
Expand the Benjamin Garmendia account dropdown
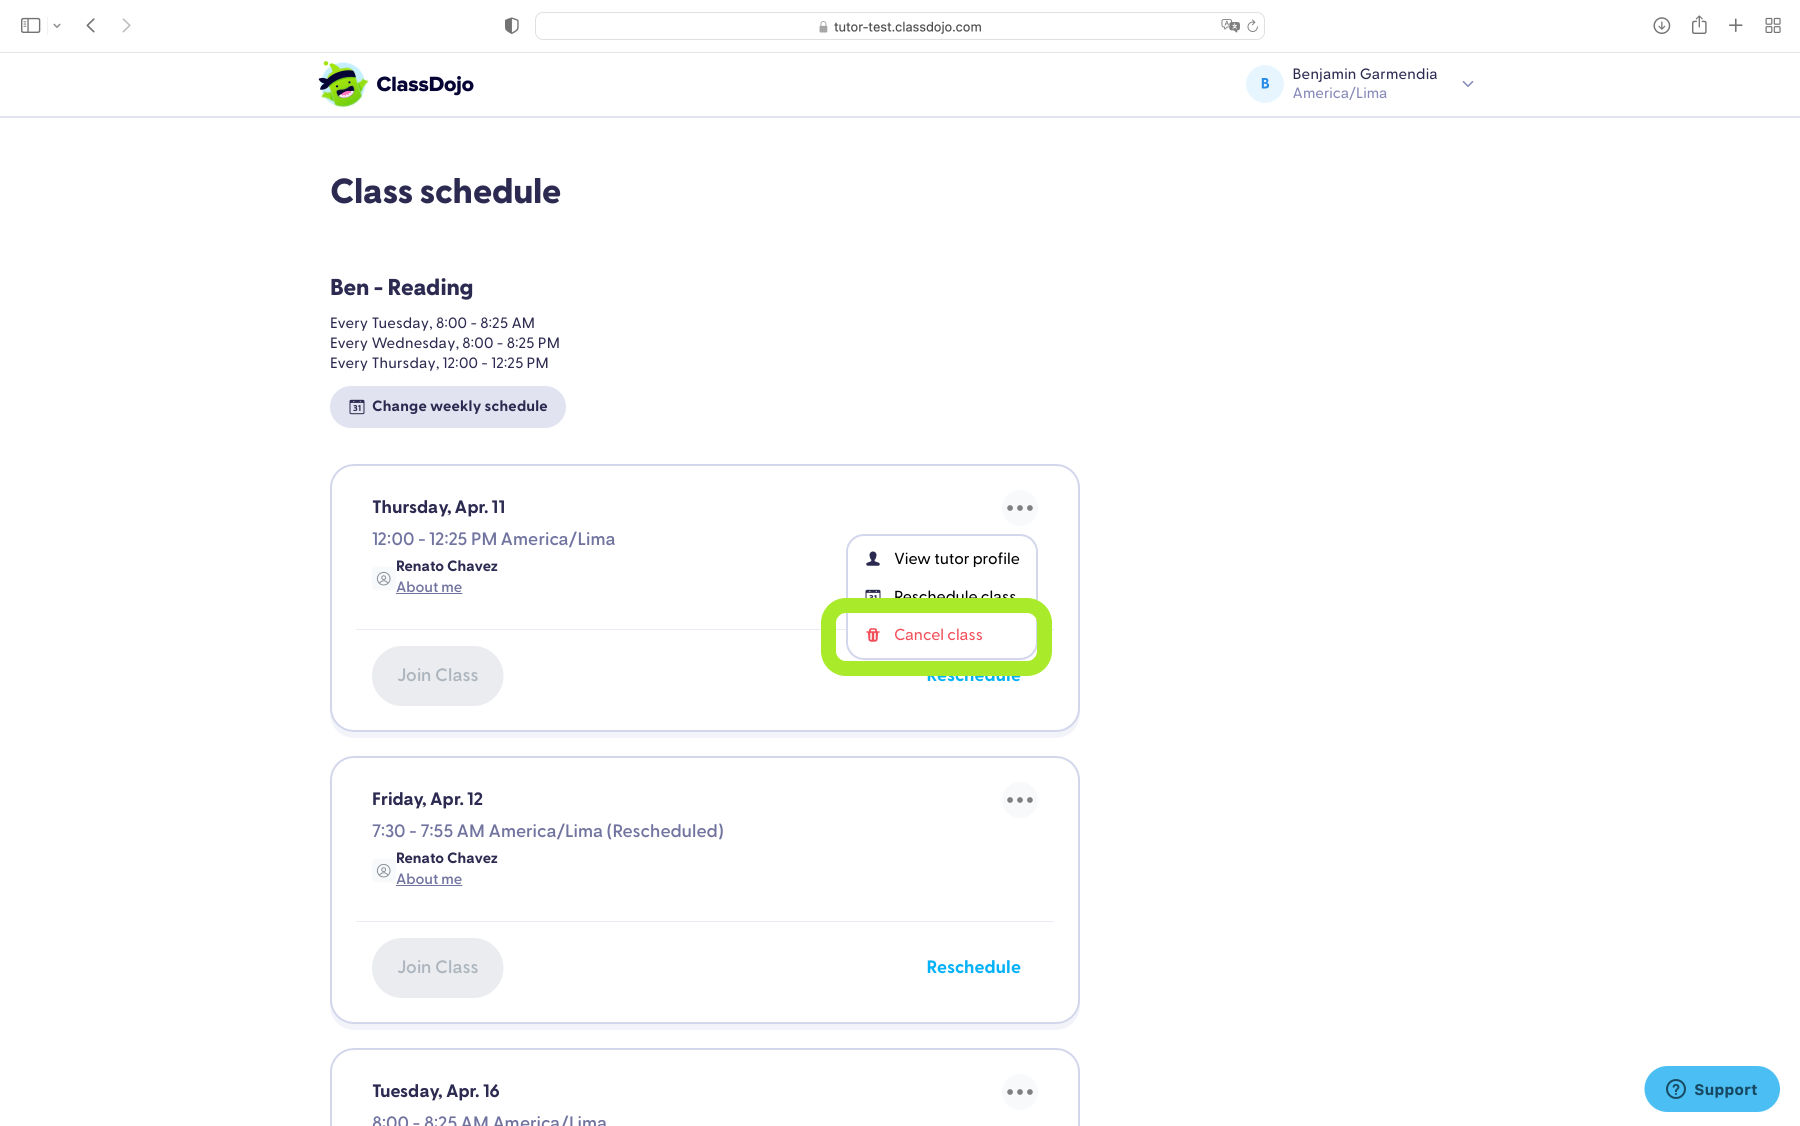pyautogui.click(x=1467, y=84)
